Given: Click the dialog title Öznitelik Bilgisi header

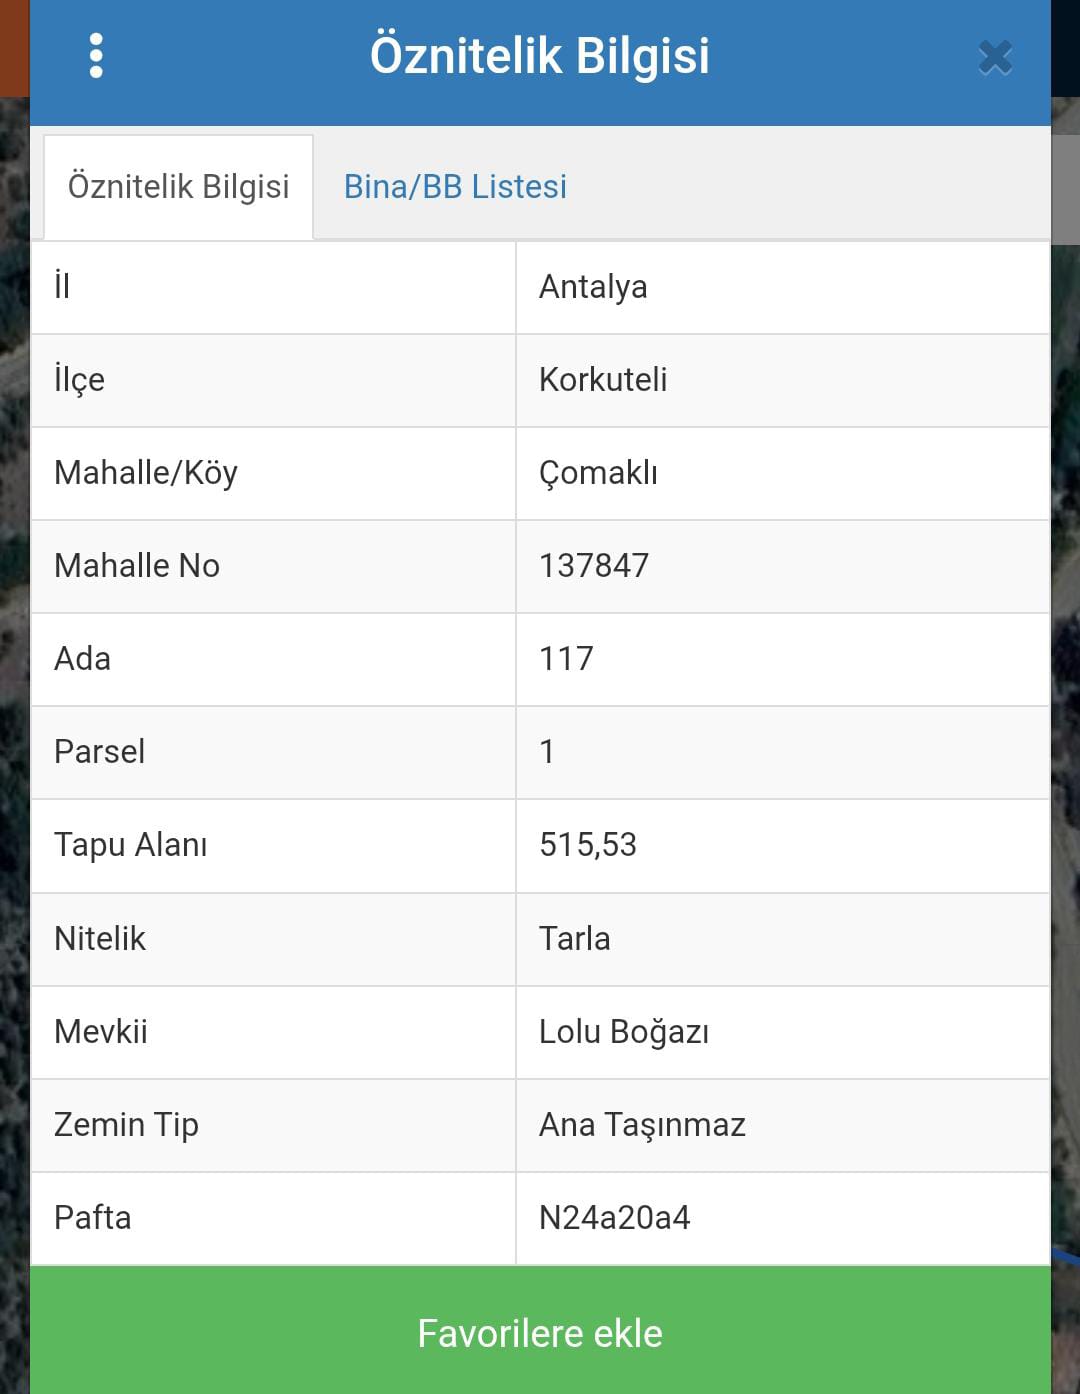Looking at the screenshot, I should [x=540, y=56].
